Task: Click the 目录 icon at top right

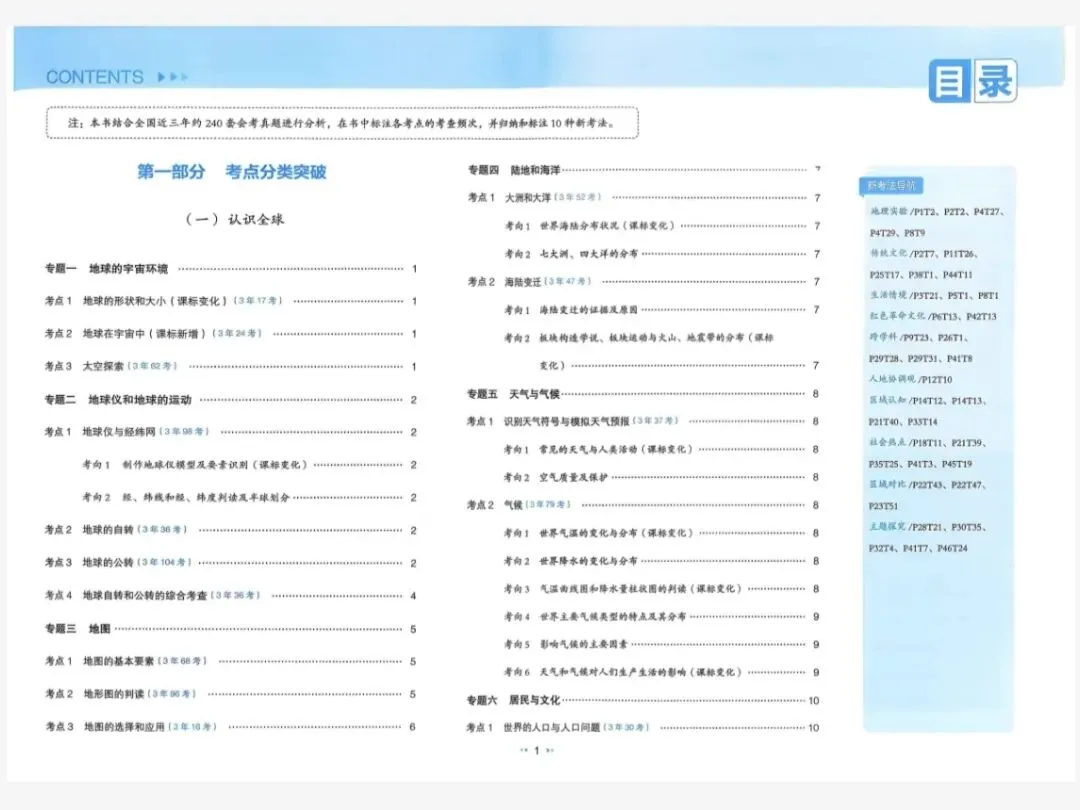Action: coord(974,81)
